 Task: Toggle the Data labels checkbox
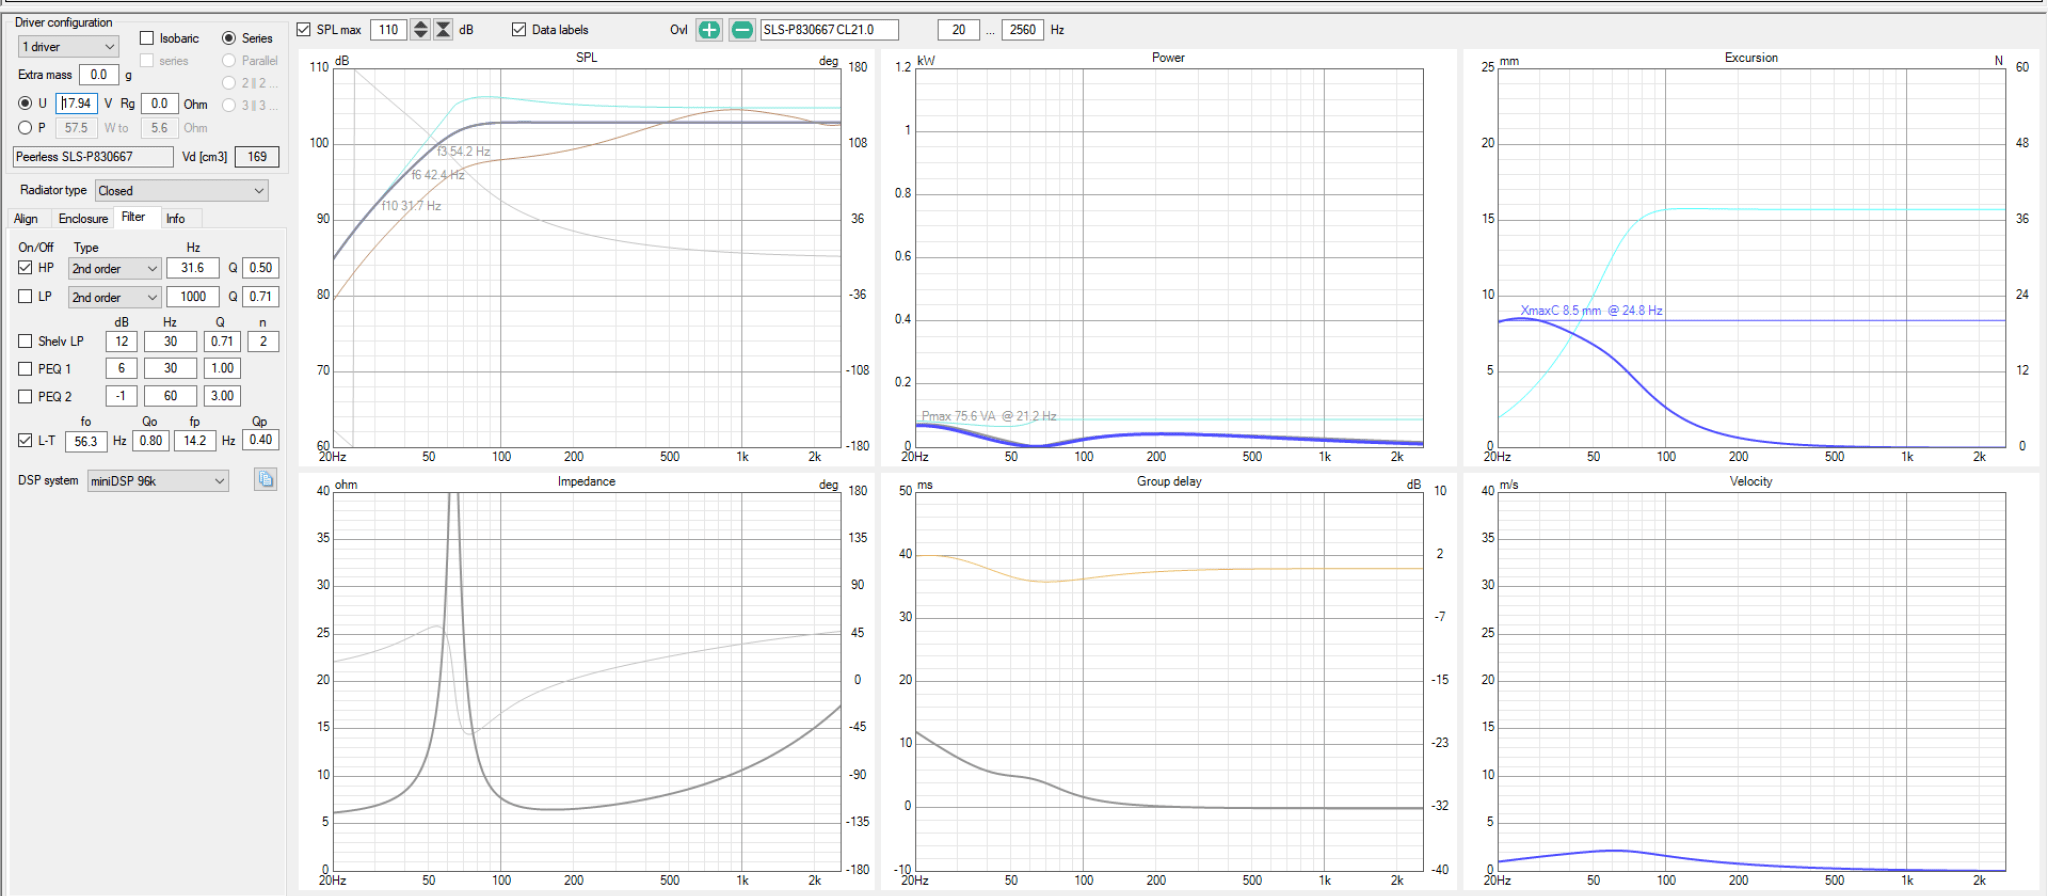point(519,30)
